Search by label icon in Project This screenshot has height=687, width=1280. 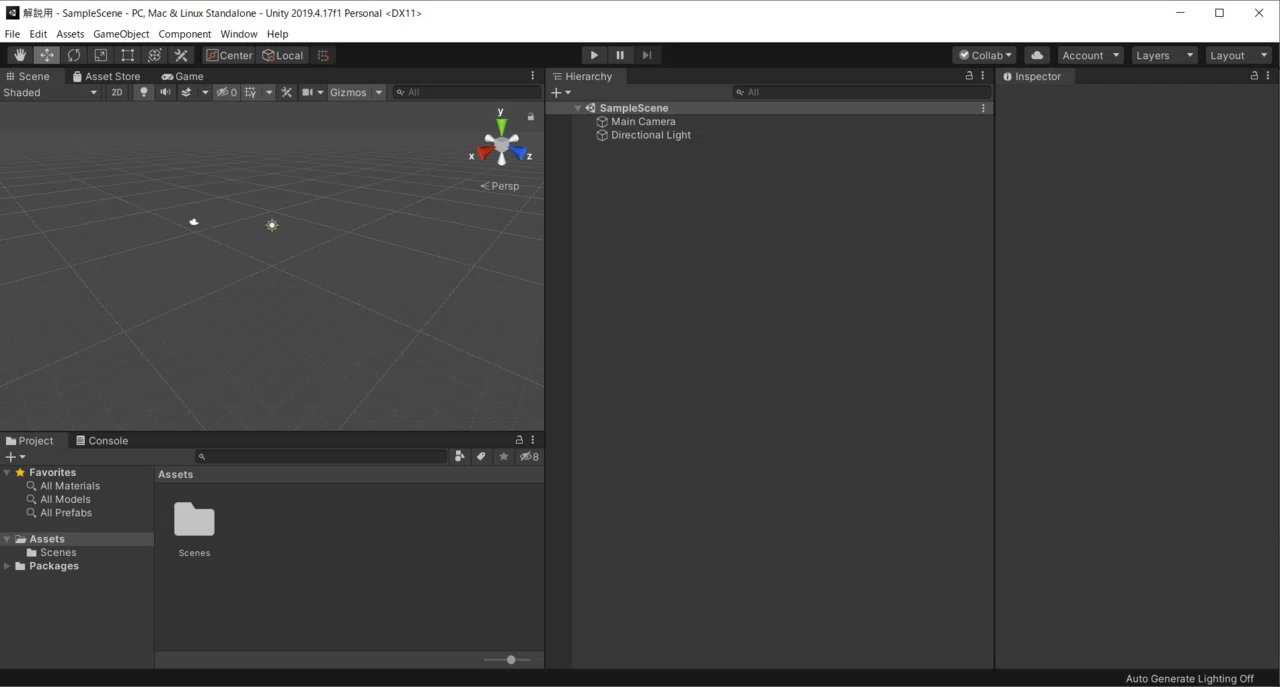481,456
